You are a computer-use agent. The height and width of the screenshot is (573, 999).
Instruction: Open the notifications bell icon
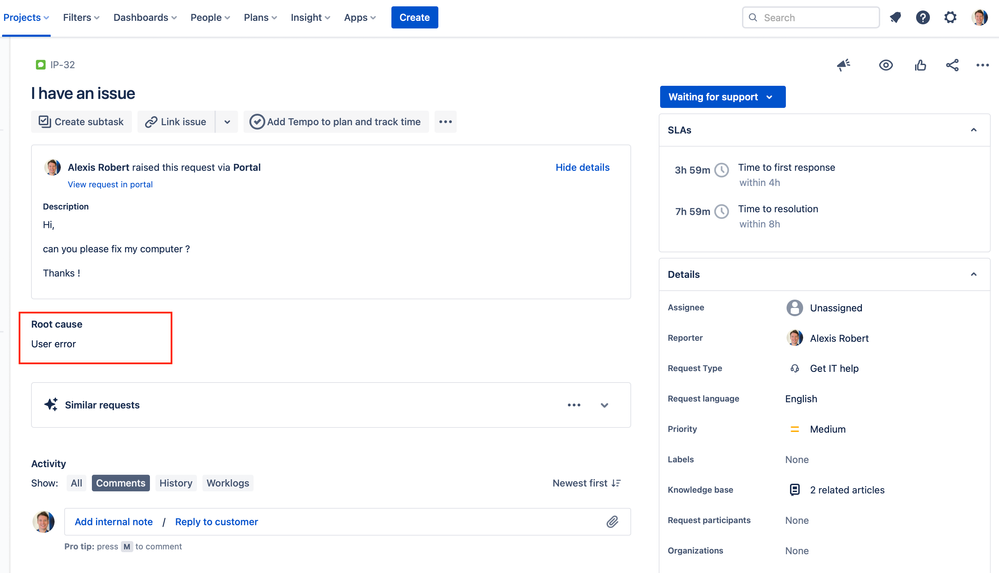pos(895,18)
